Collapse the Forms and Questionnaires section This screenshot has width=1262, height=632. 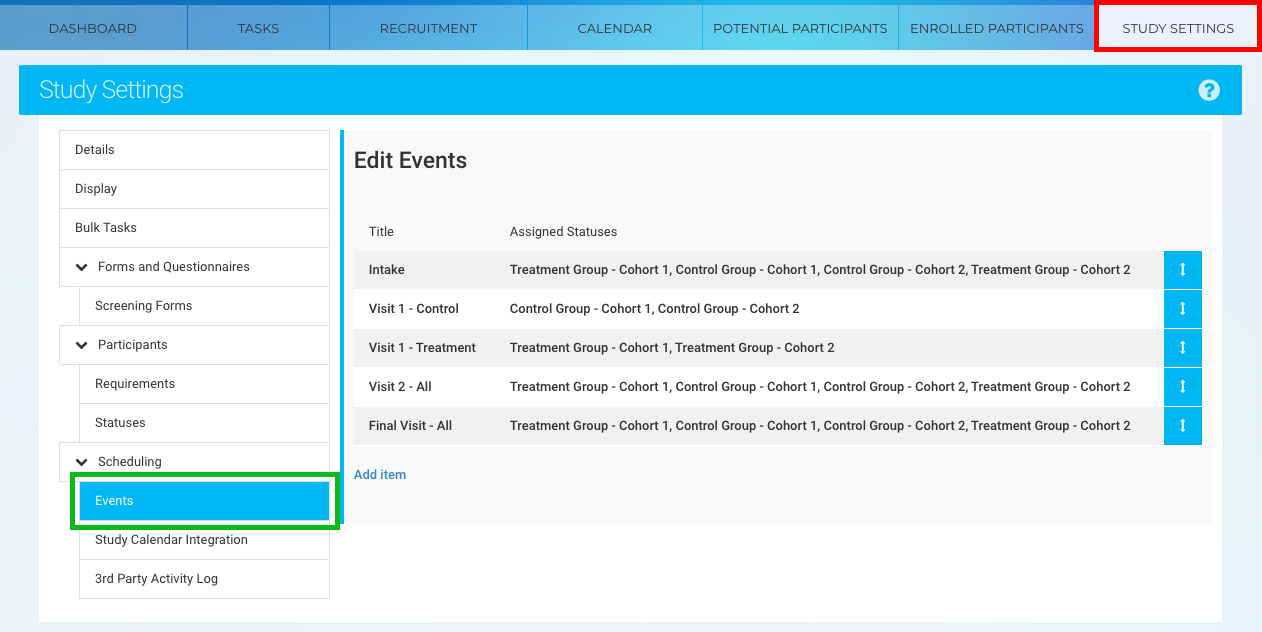[x=82, y=267]
